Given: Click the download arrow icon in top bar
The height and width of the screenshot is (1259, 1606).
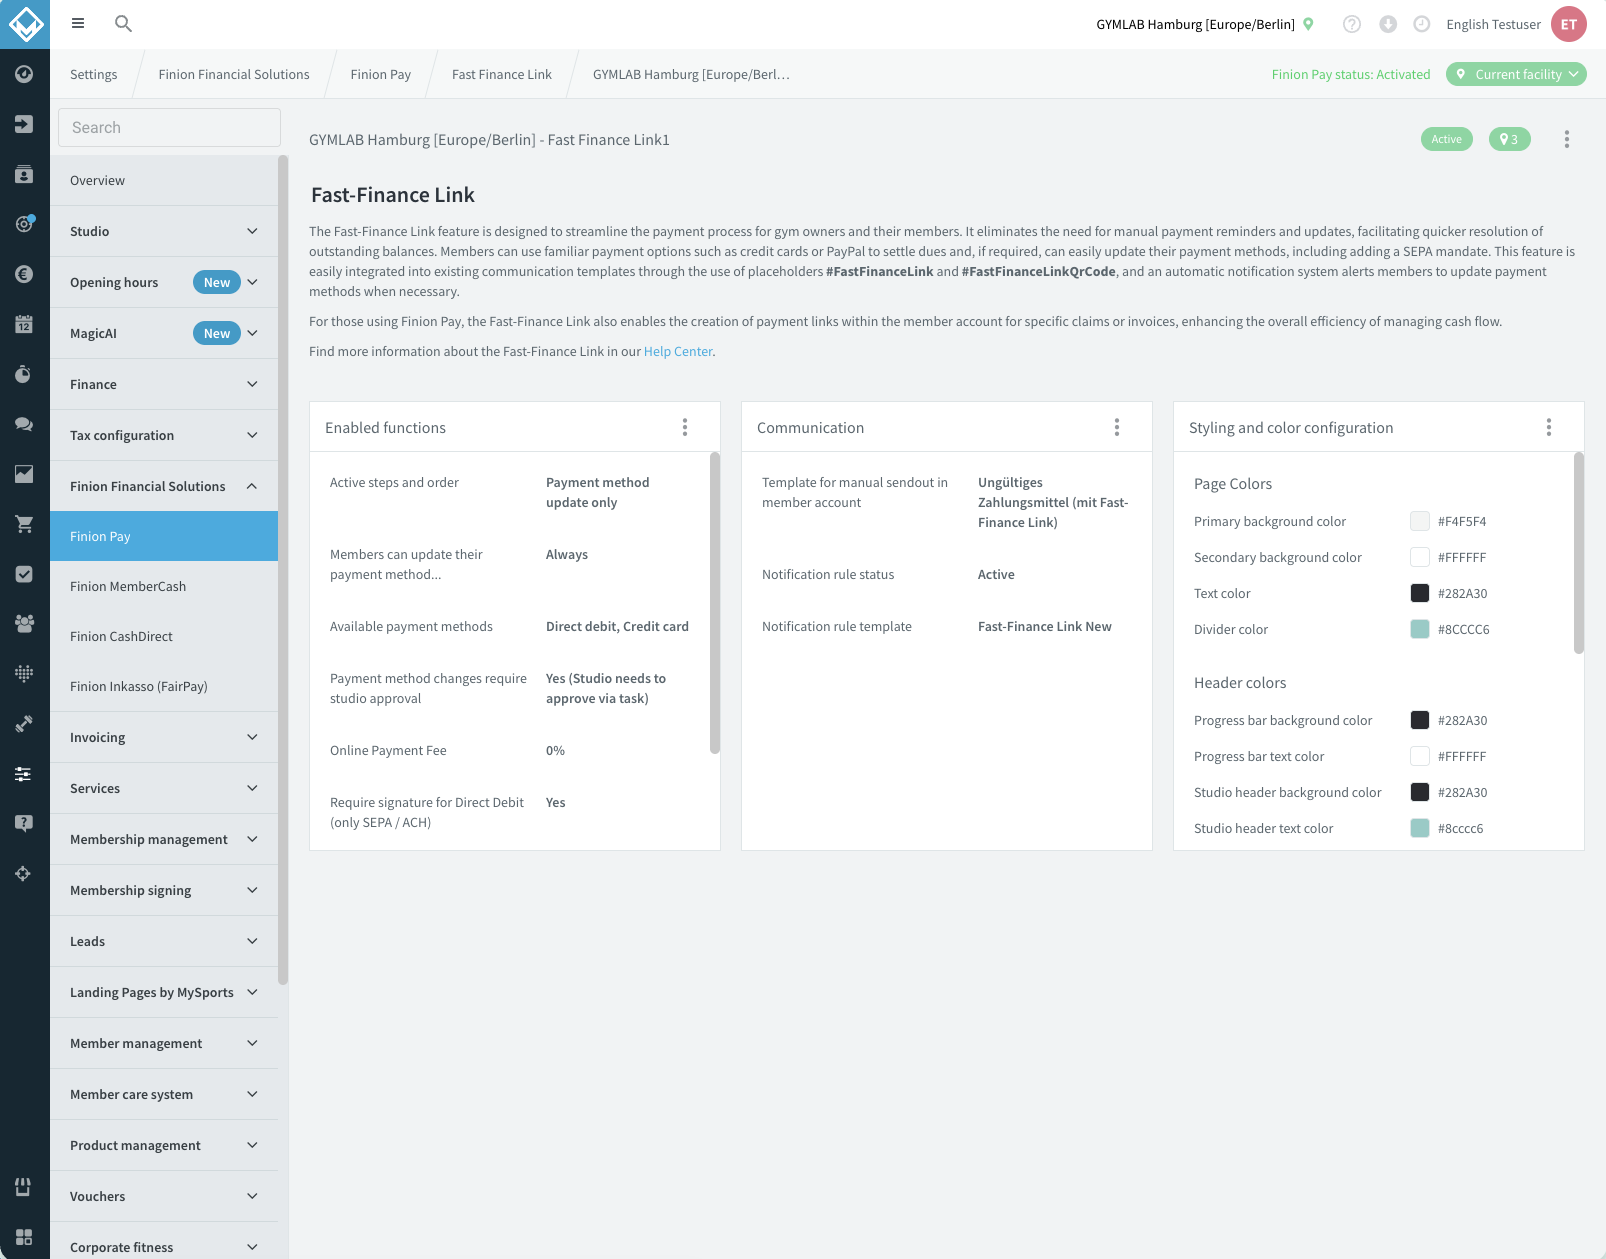Looking at the screenshot, I should click(x=1388, y=24).
